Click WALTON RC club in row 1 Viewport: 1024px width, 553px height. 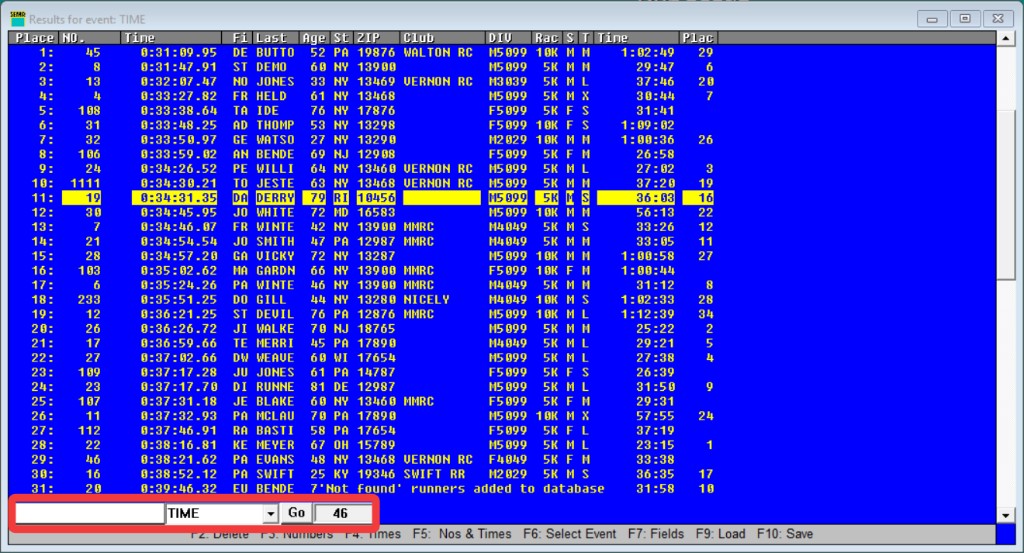438,52
